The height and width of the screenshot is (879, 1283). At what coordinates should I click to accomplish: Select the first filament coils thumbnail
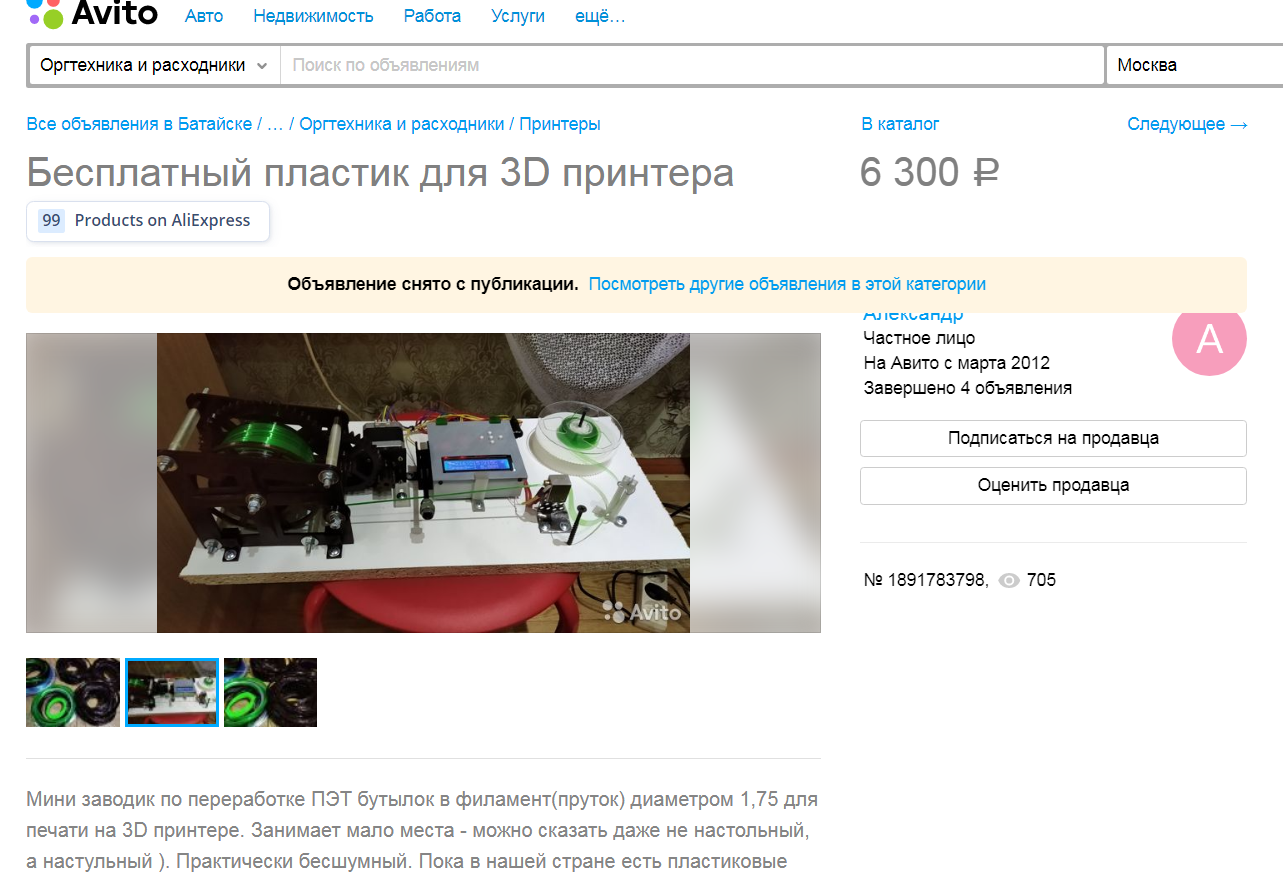(73, 692)
